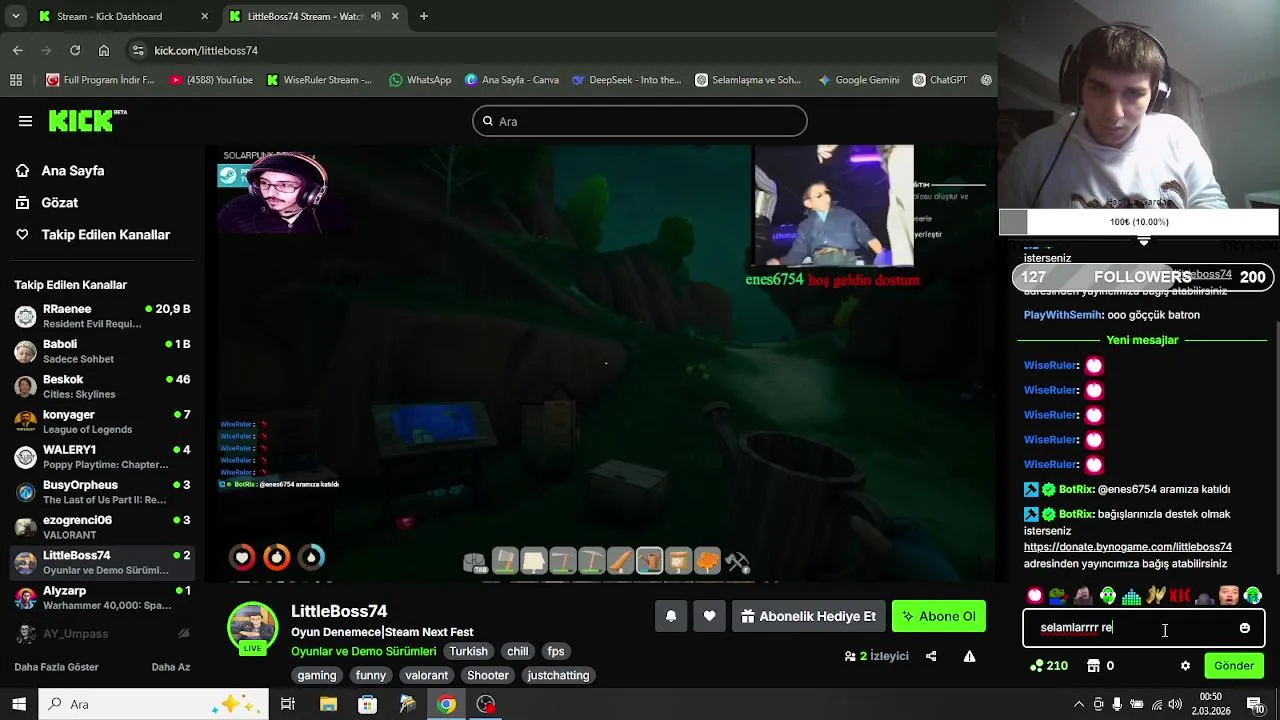Collapse list with Daha Az
1280x720 pixels.
pos(170,667)
